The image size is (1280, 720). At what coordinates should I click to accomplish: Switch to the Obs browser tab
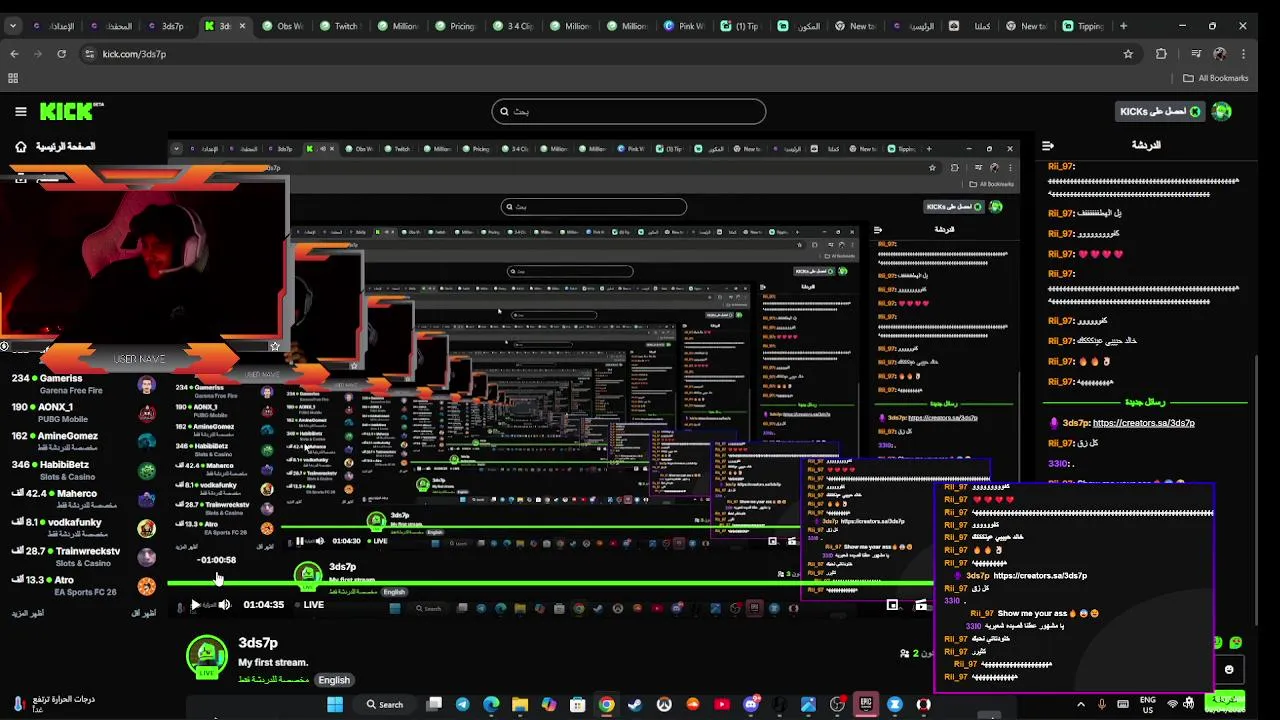tap(282, 26)
